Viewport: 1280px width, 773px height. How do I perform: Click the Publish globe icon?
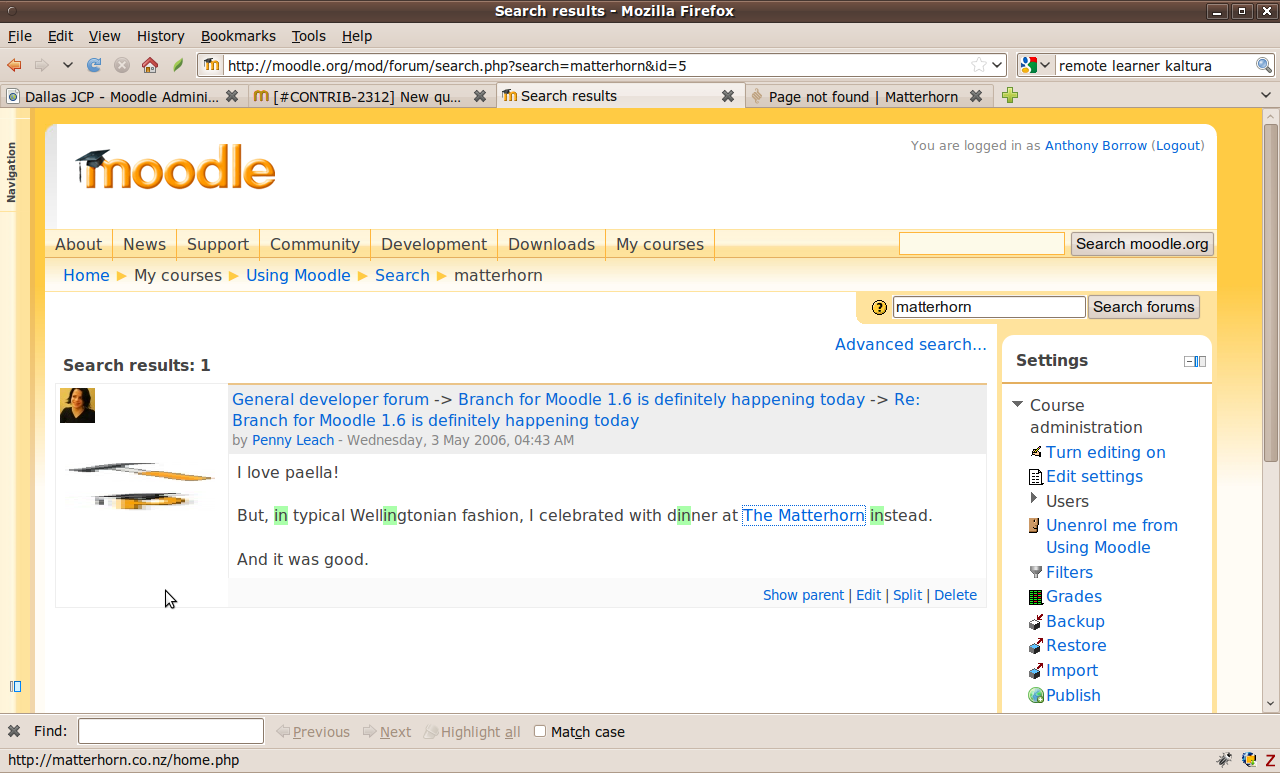[1036, 695]
